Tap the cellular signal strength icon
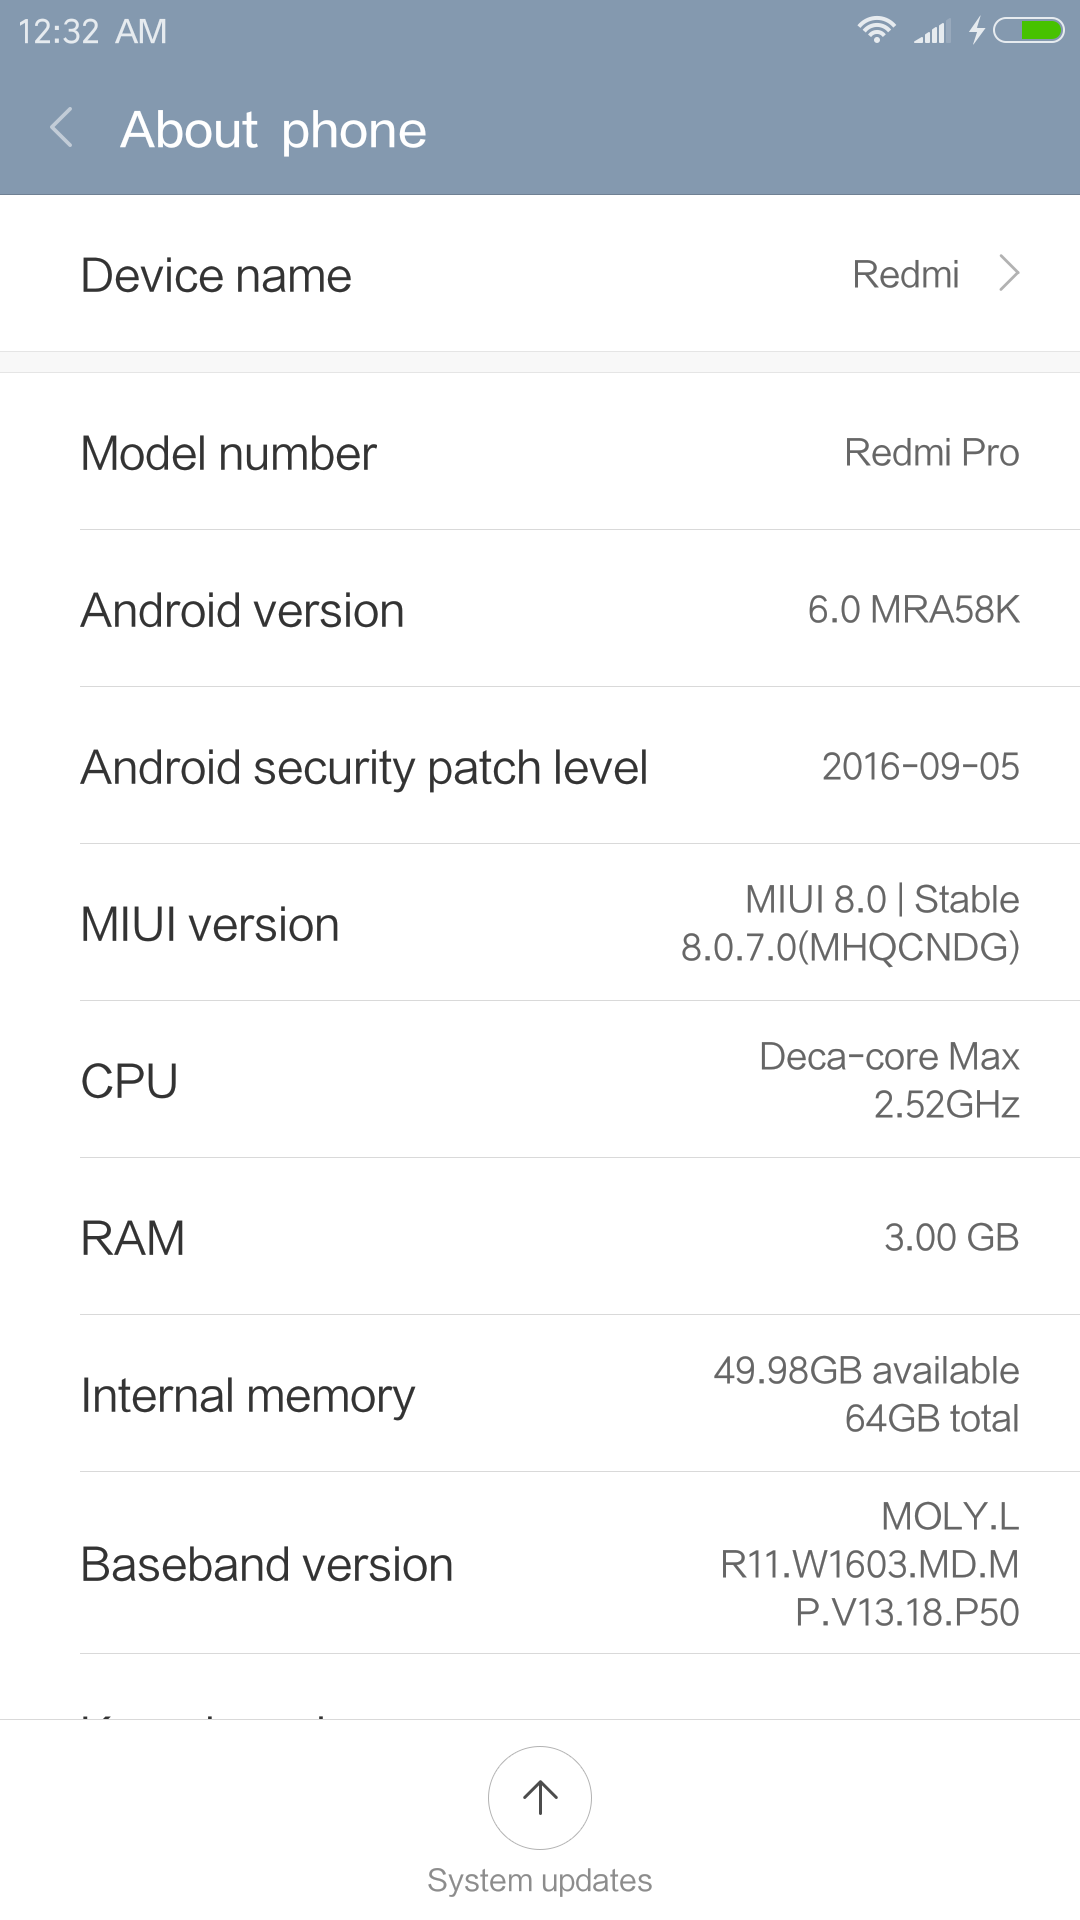This screenshot has width=1080, height=1920. pyautogui.click(x=930, y=32)
